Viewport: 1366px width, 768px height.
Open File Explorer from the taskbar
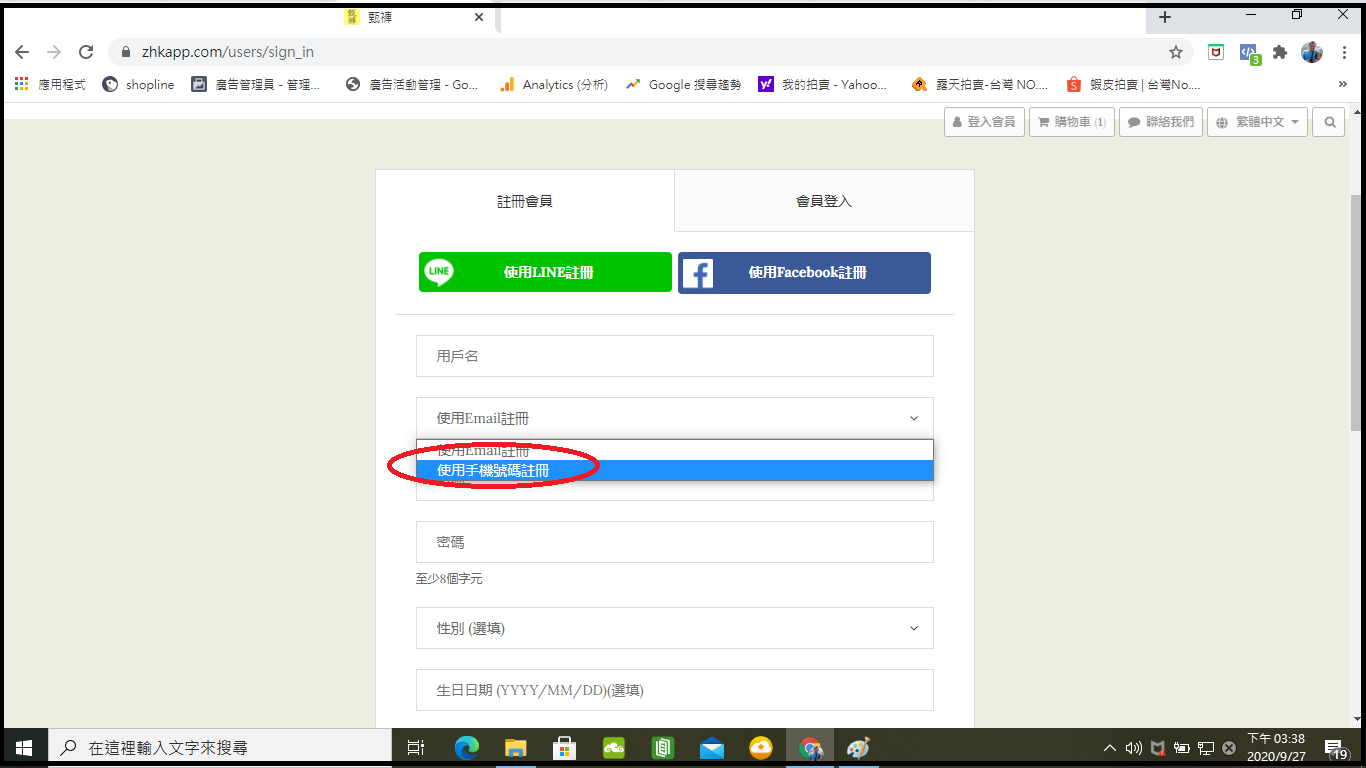tap(515, 747)
